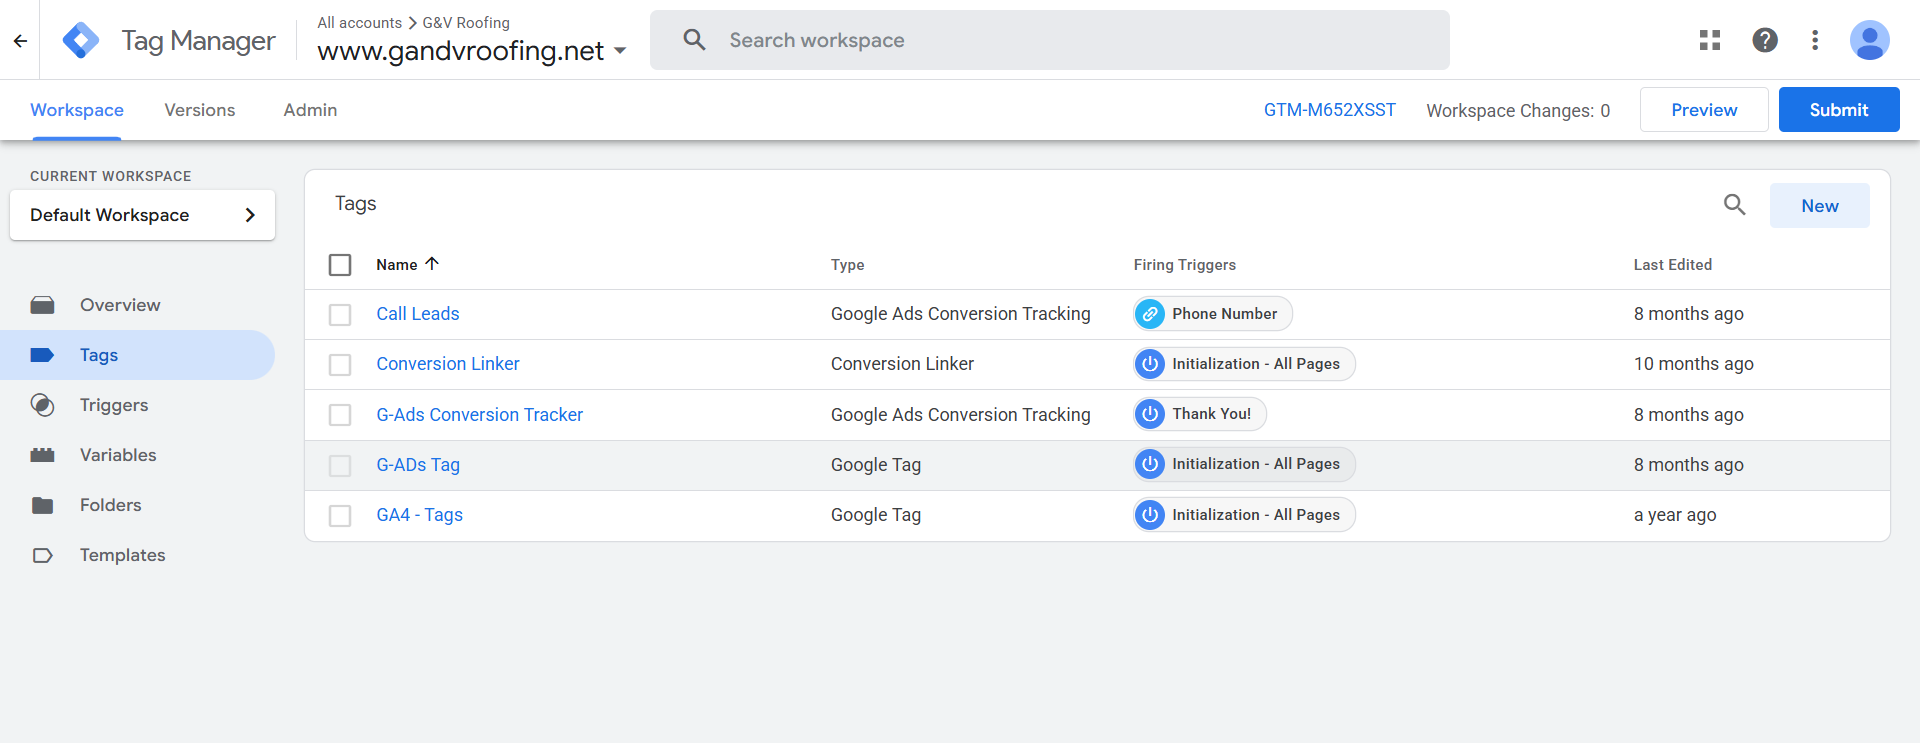Open the G-Ads Conversion Tracker tag
The height and width of the screenshot is (743, 1920).
tap(479, 414)
